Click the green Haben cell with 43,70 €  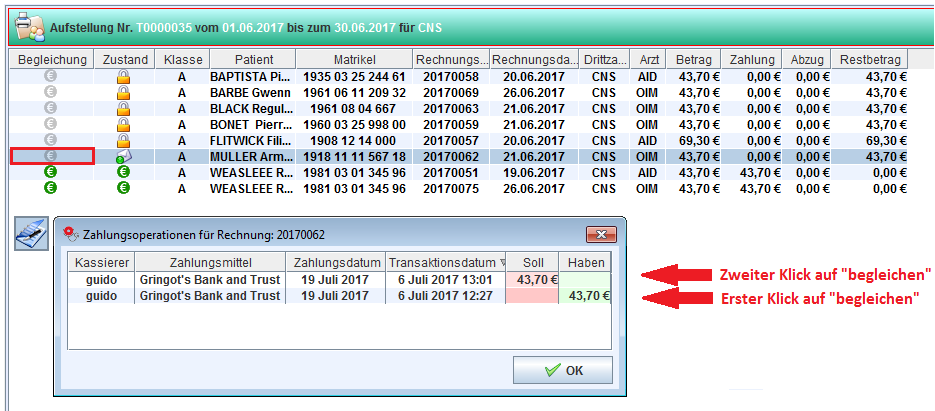[584, 296]
